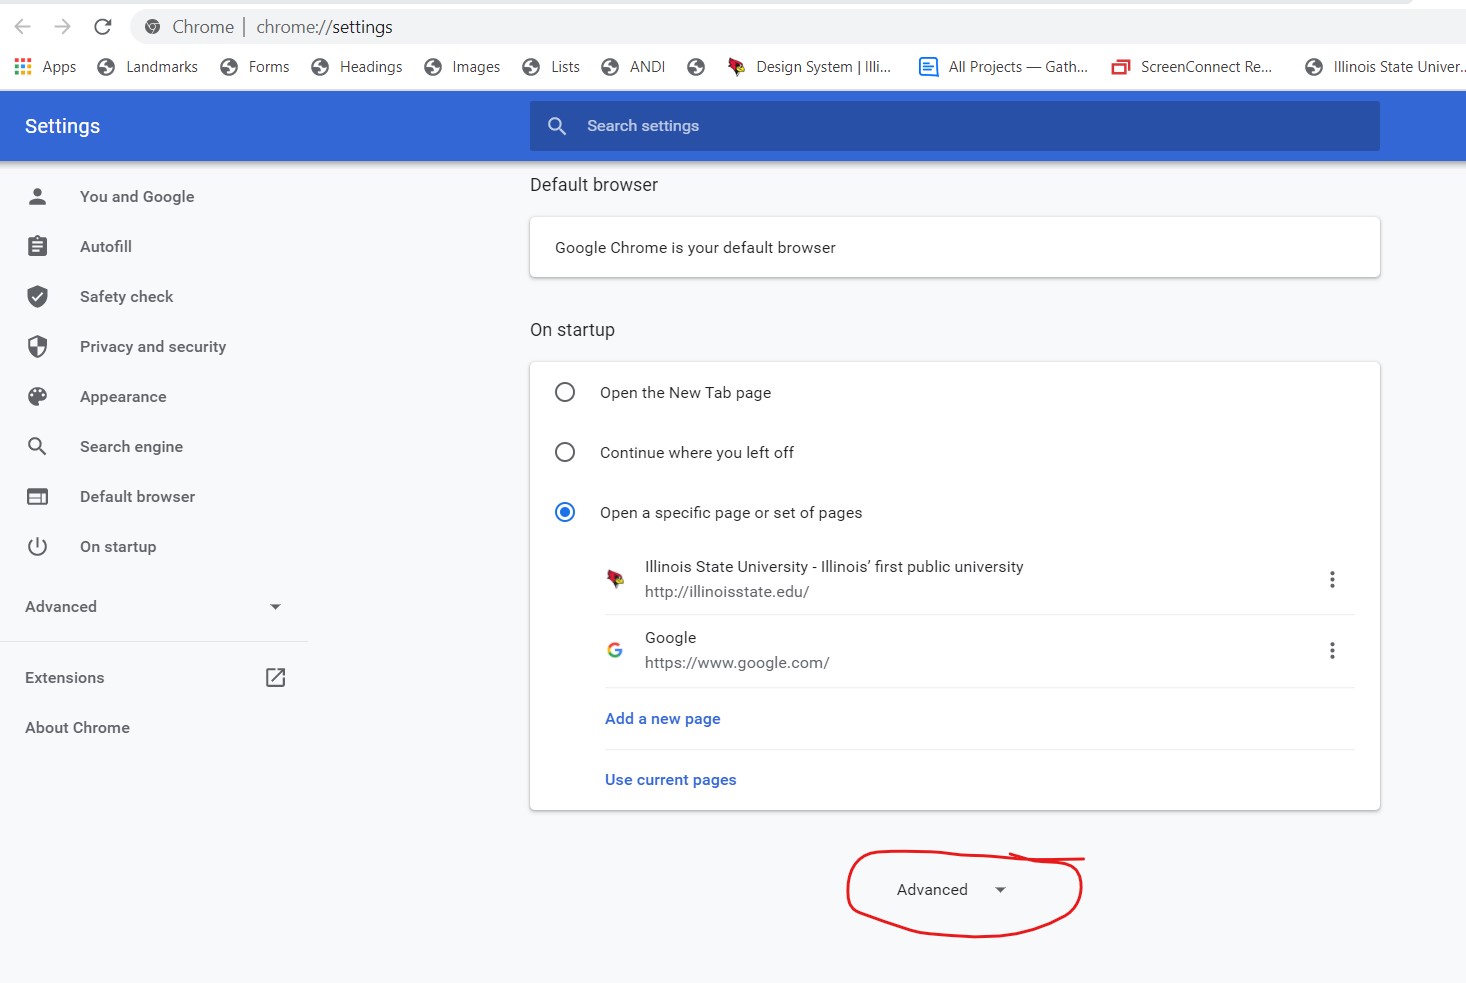
Task: Open the Images bookmark
Action: pos(462,67)
